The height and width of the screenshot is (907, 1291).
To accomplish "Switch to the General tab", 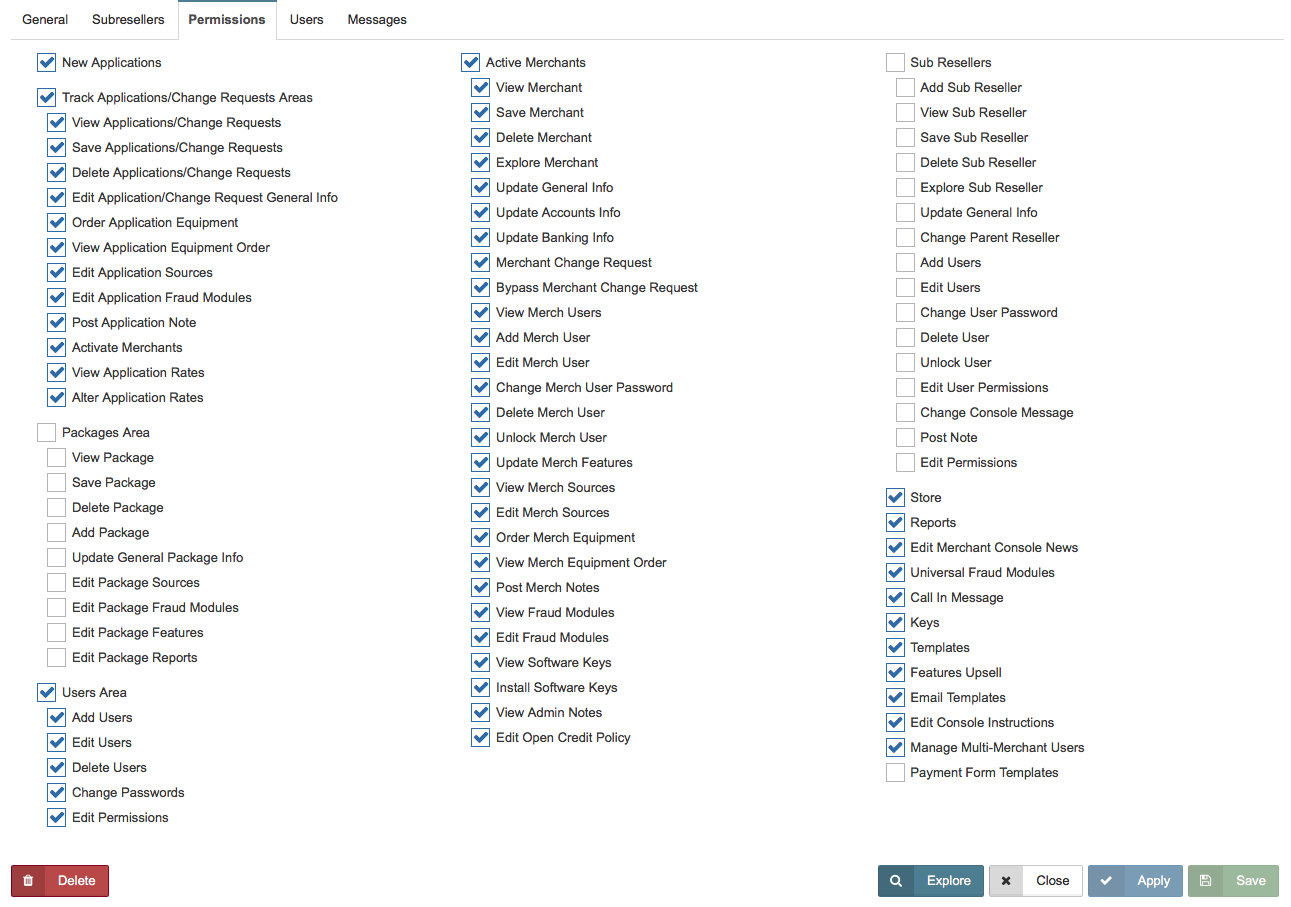I will point(45,19).
